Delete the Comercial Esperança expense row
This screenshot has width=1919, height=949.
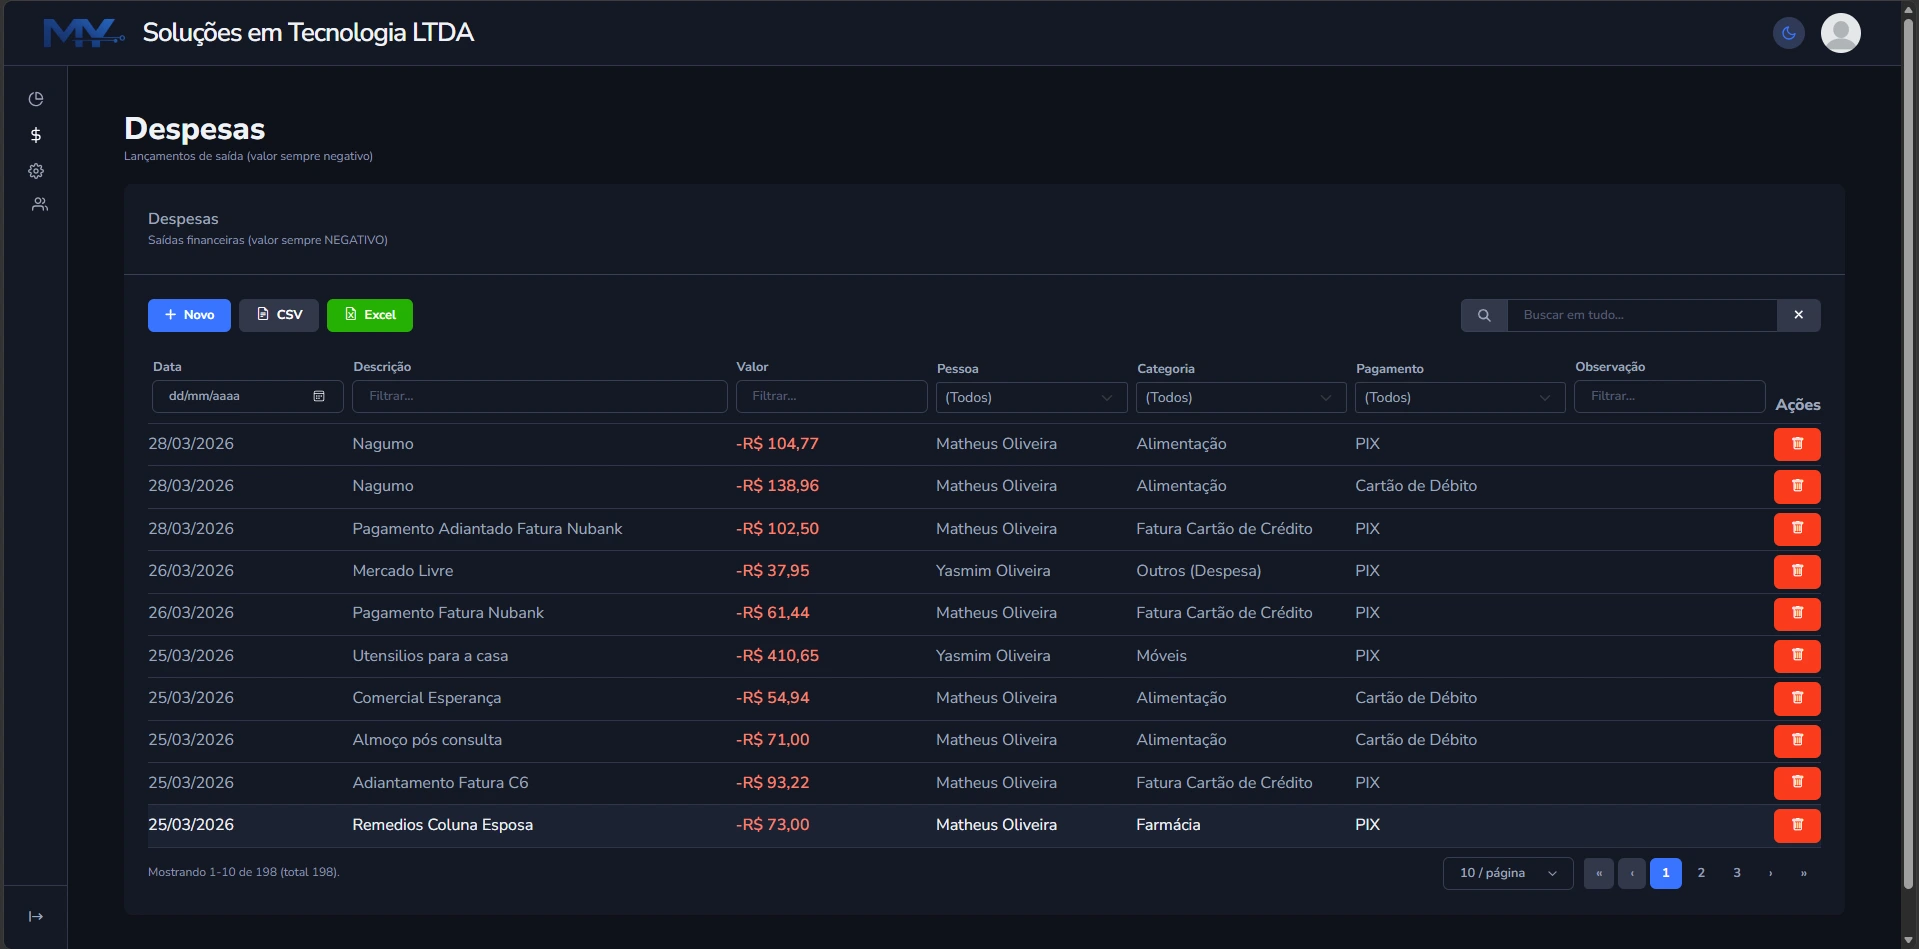[1797, 698]
